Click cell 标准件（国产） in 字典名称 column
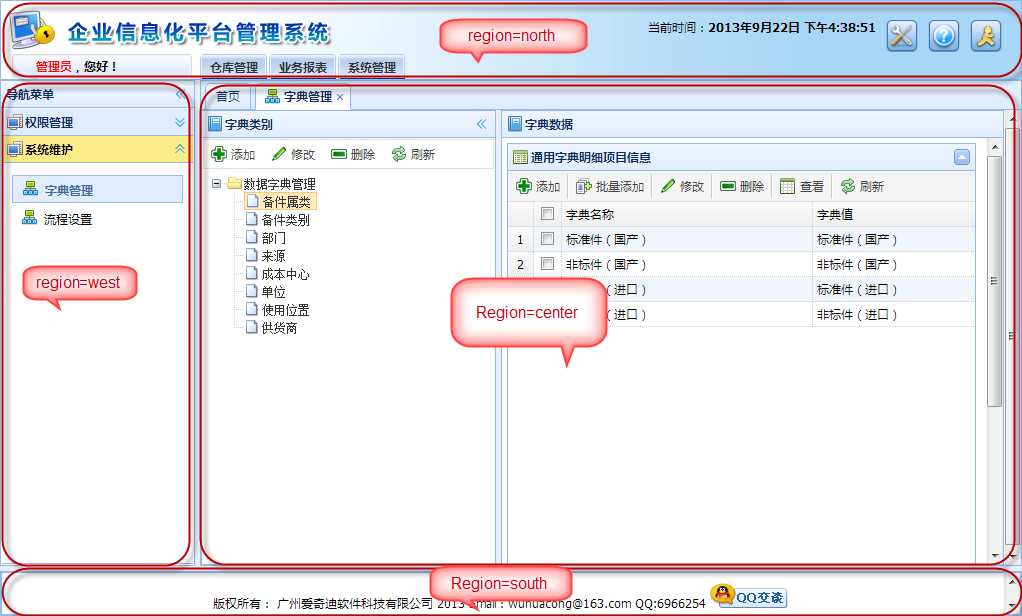Image resolution: width=1022 pixels, height=616 pixels. [x=686, y=239]
